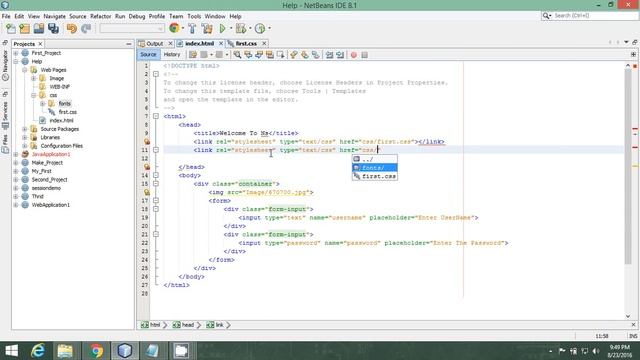Expand the First_Project node
The width and height of the screenshot is (640, 360).
pyautogui.click(x=16, y=53)
